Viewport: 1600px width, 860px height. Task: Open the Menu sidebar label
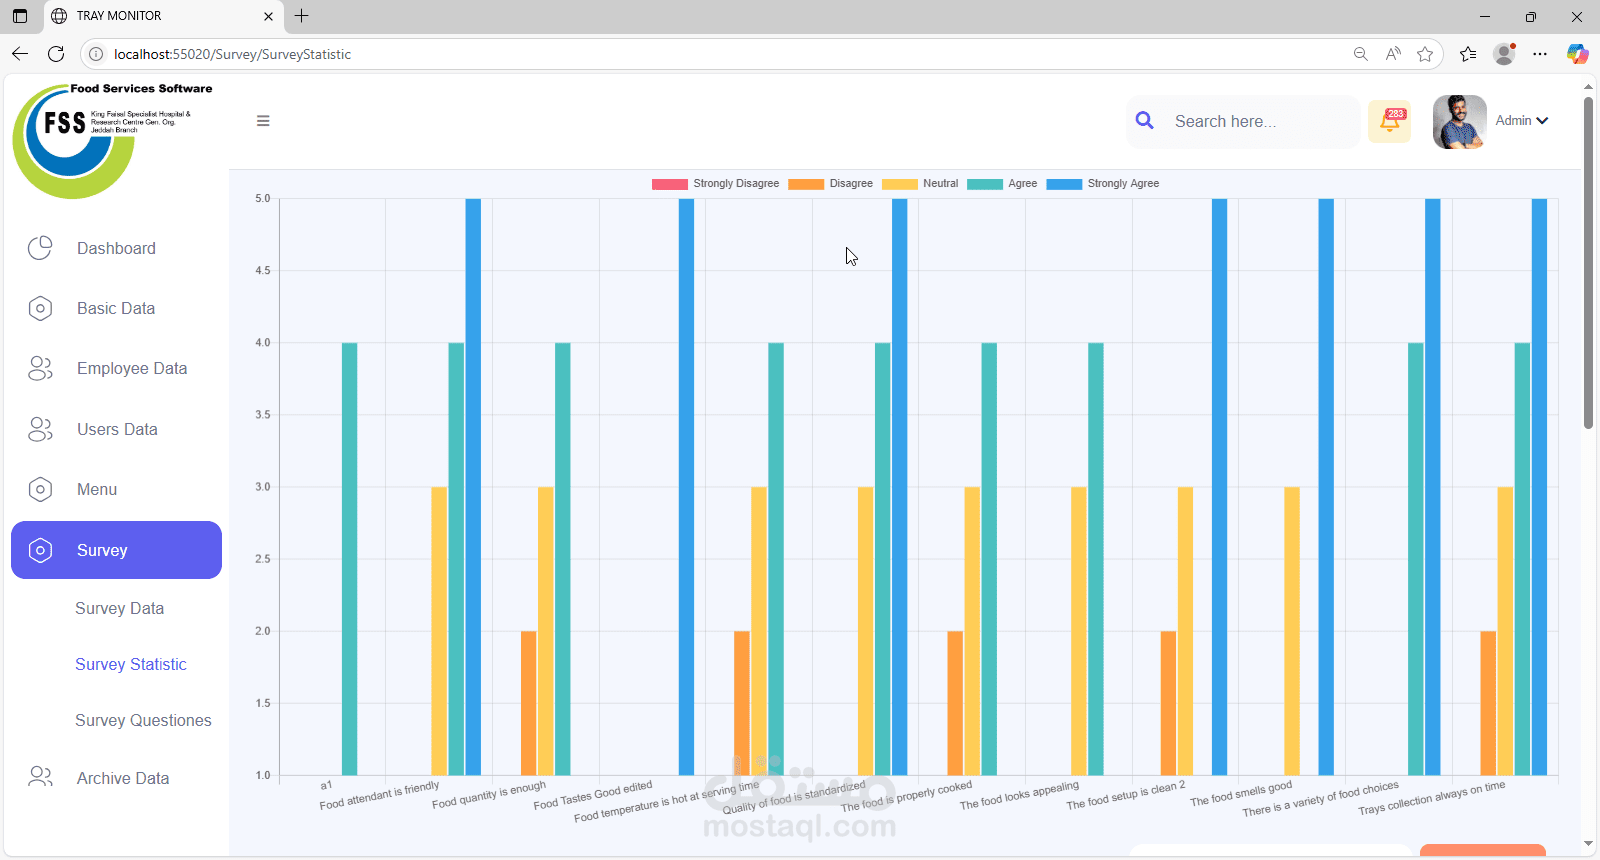97,489
